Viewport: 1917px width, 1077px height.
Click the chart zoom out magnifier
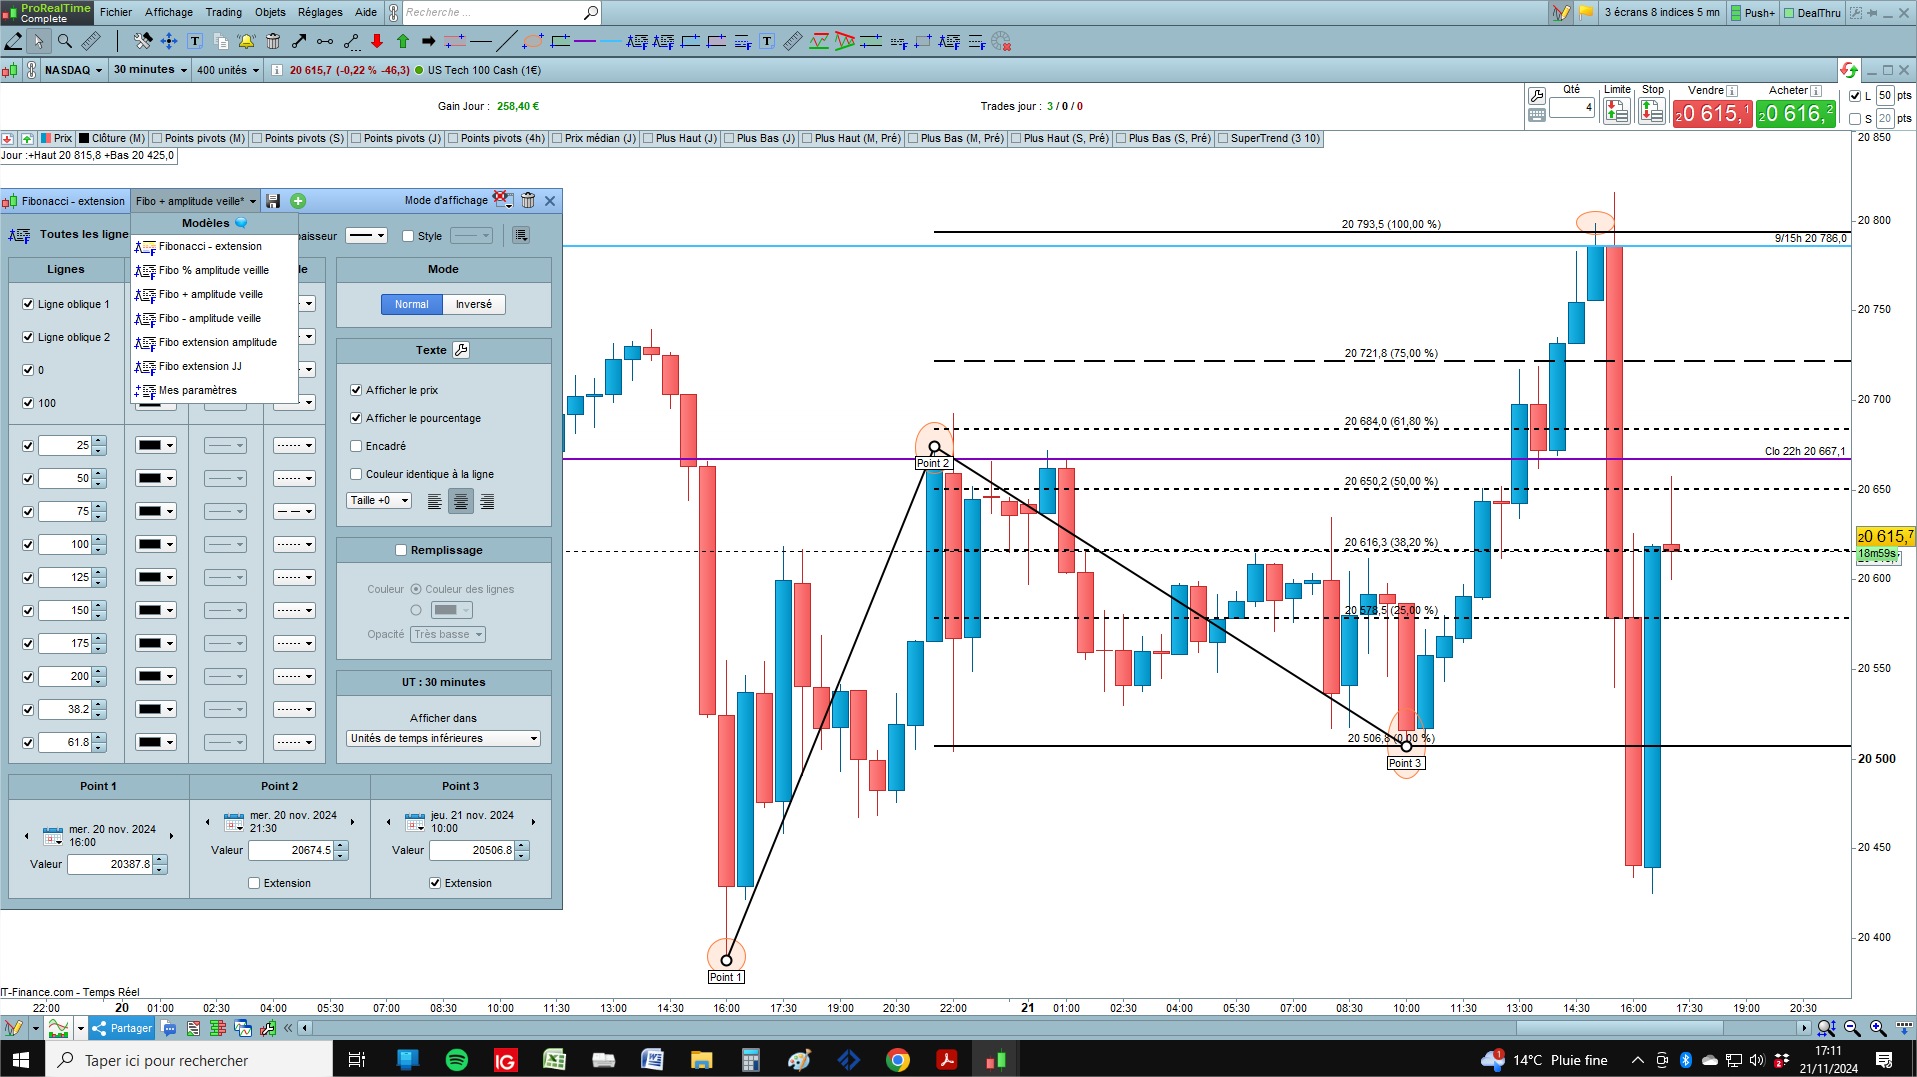pyautogui.click(x=1852, y=1028)
